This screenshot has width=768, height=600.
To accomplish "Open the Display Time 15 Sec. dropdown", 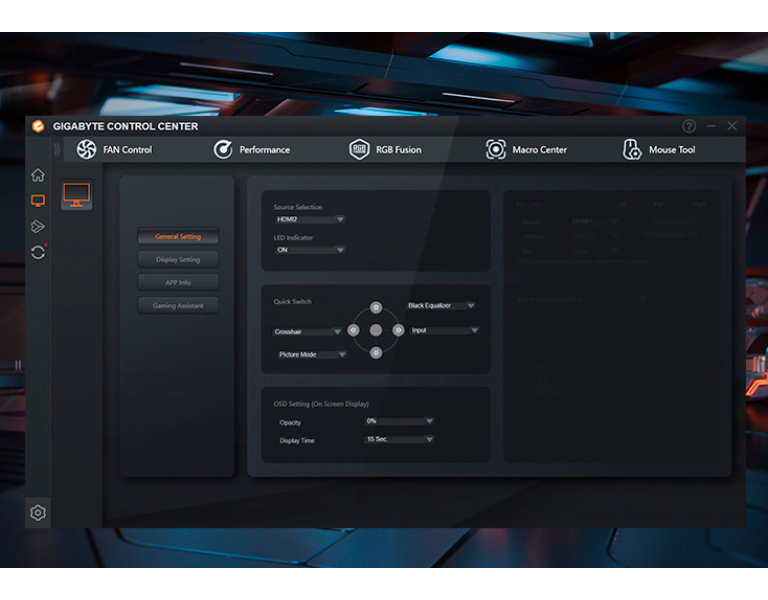I will coord(399,439).
